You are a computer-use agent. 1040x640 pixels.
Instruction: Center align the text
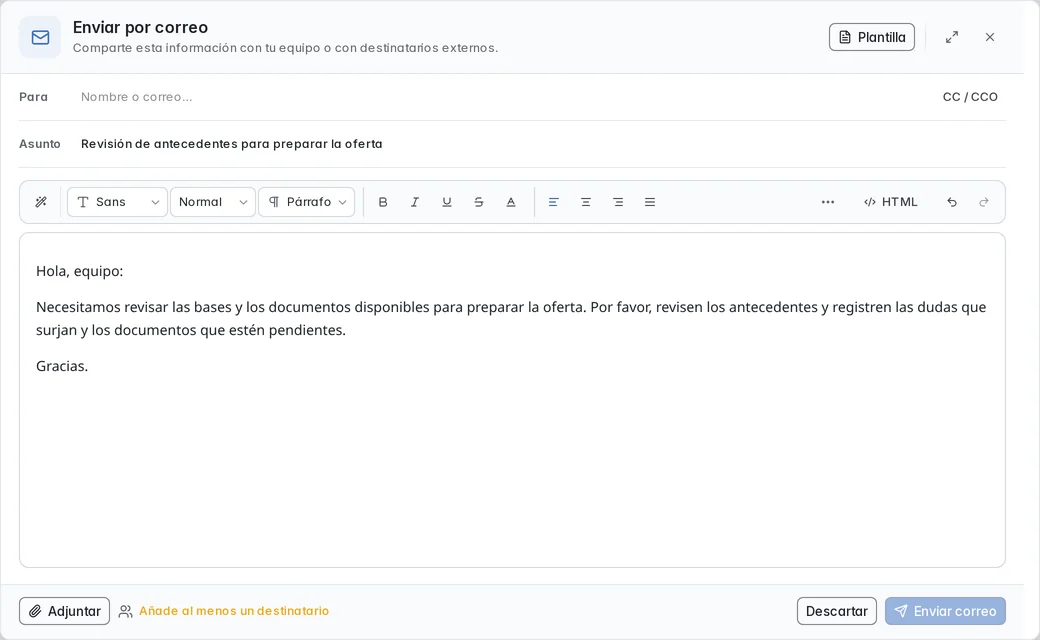(x=586, y=202)
